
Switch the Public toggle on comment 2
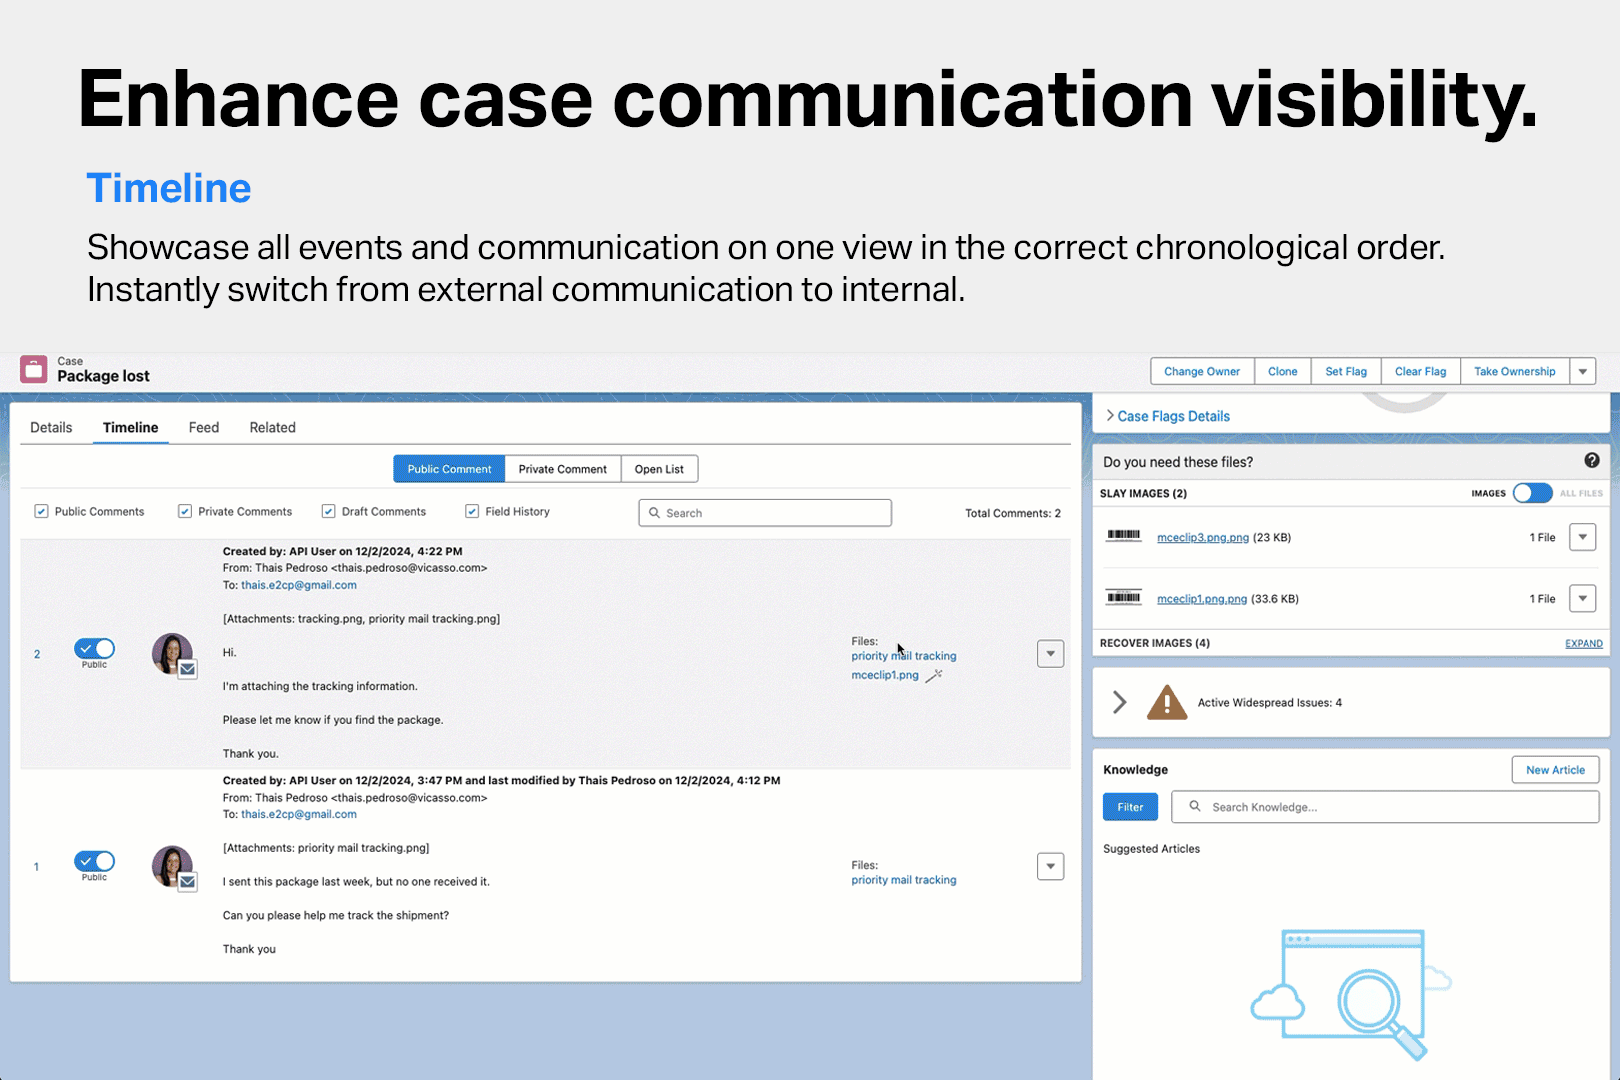point(94,648)
